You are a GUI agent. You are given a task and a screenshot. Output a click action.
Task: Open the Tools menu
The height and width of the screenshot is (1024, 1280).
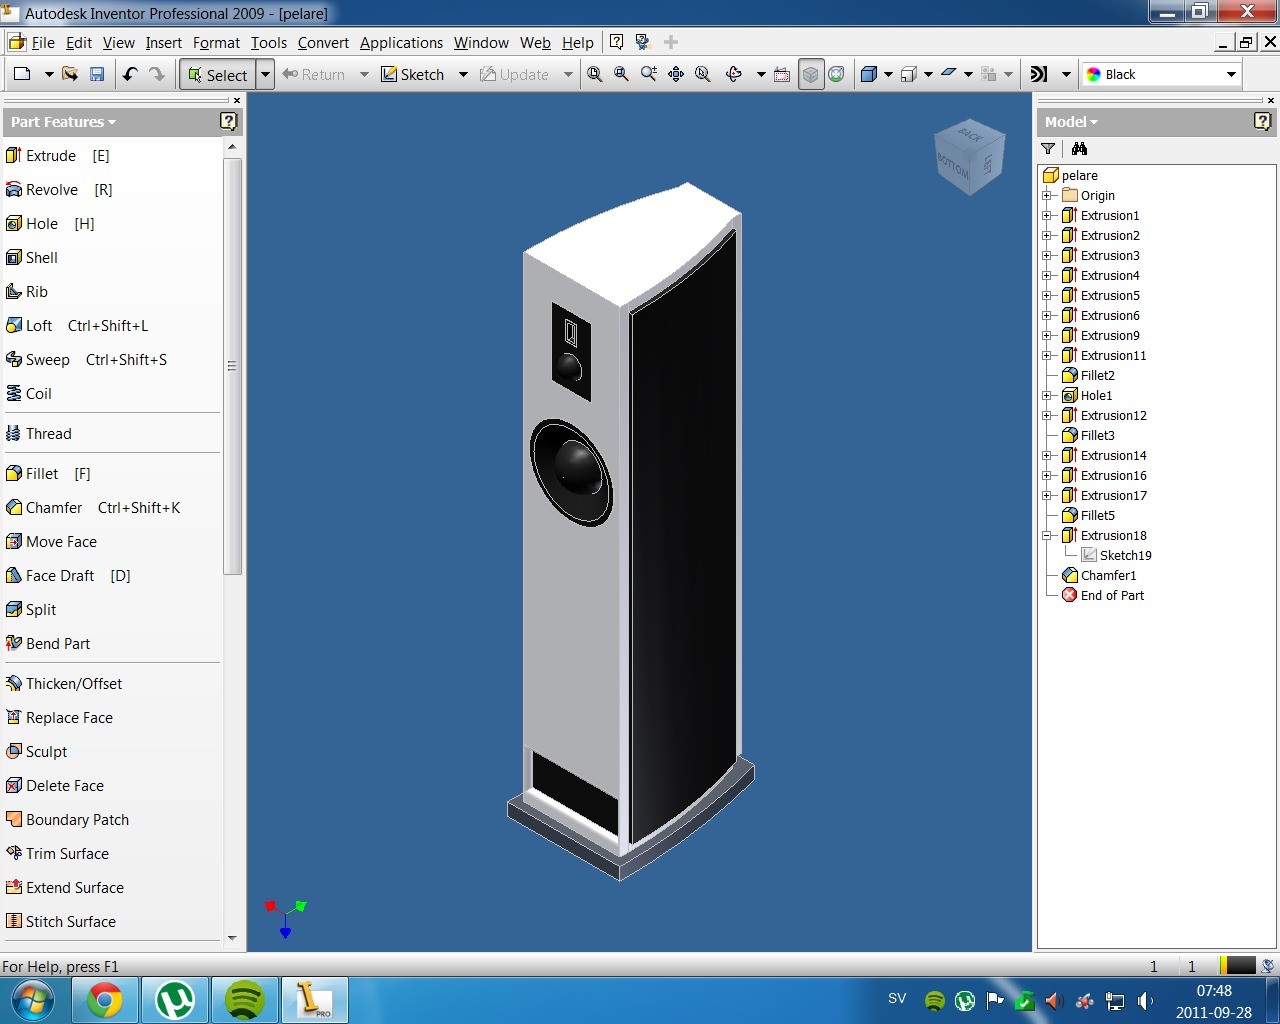click(x=268, y=43)
